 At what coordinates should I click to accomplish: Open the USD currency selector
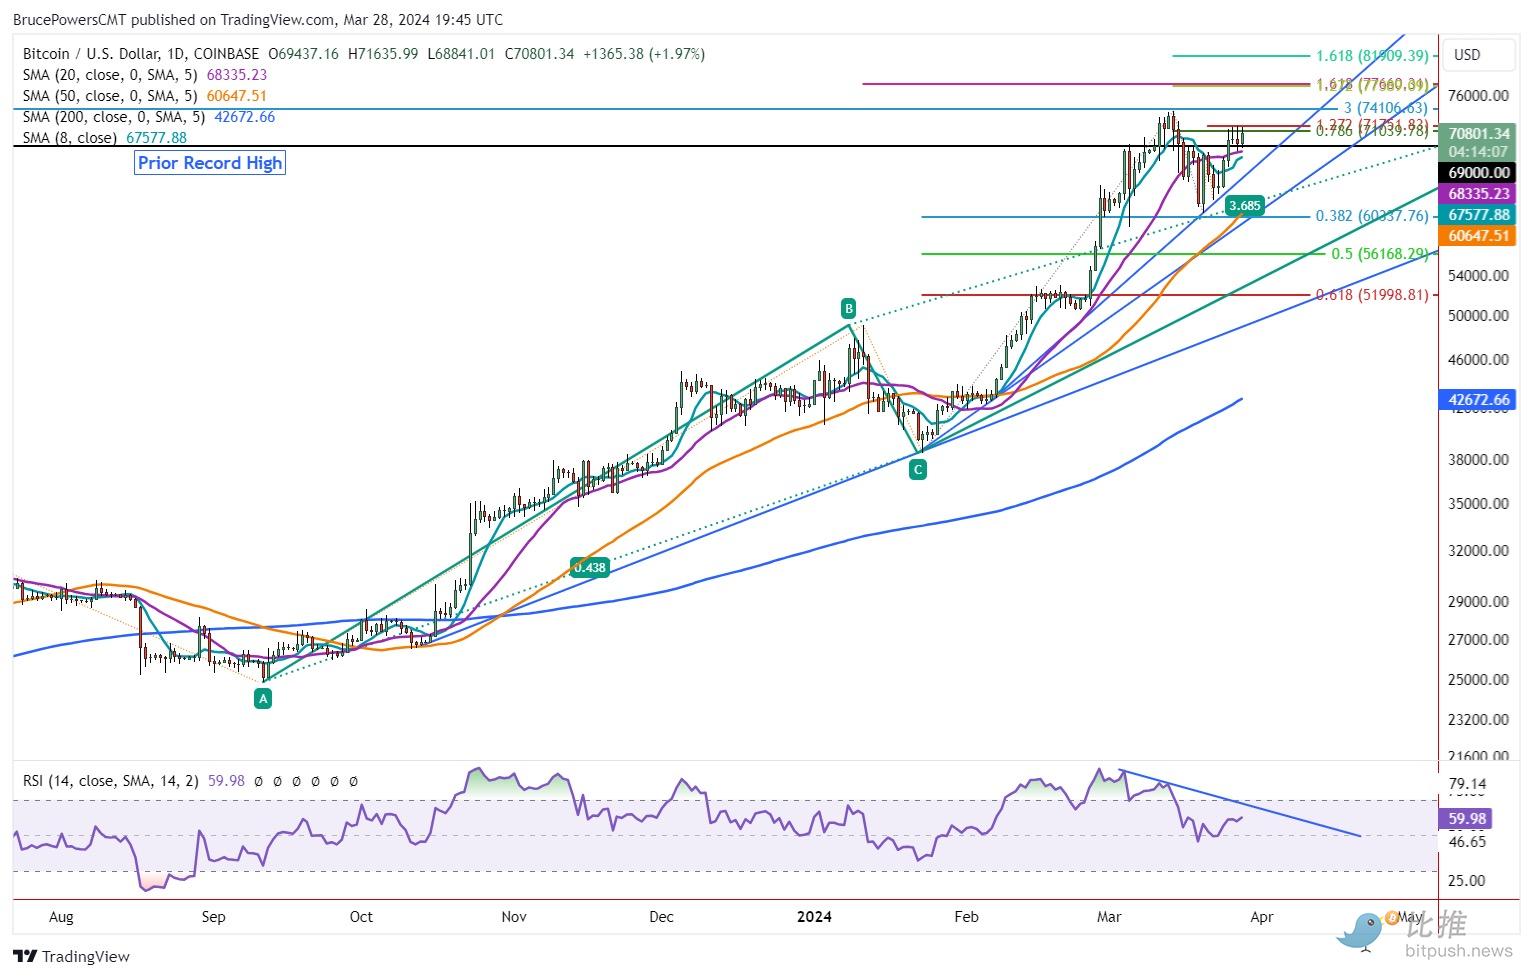1467,55
